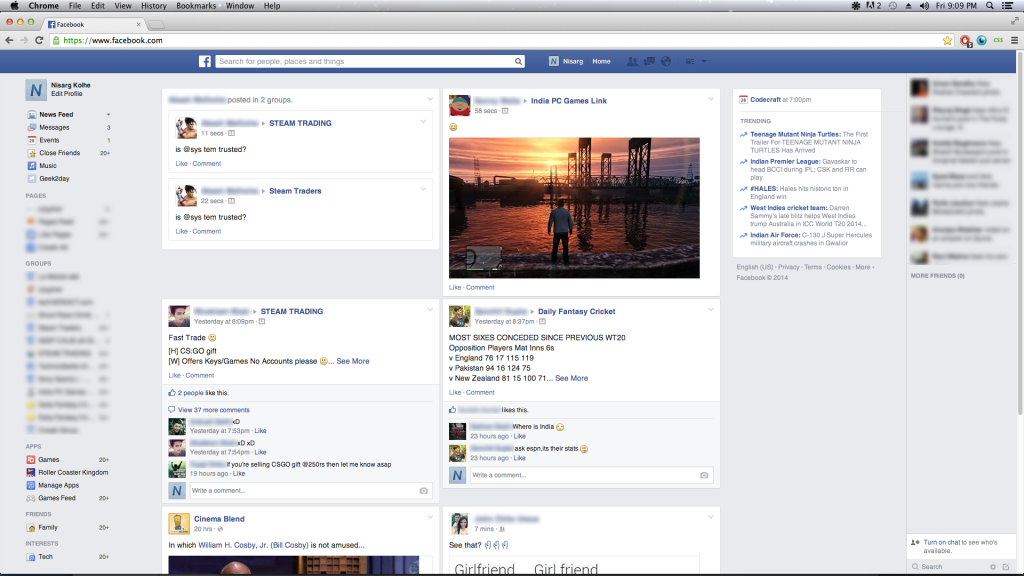Image resolution: width=1024 pixels, height=576 pixels.
Task: Open options chevron on the India PC Games Link post
Action: pos(711,99)
